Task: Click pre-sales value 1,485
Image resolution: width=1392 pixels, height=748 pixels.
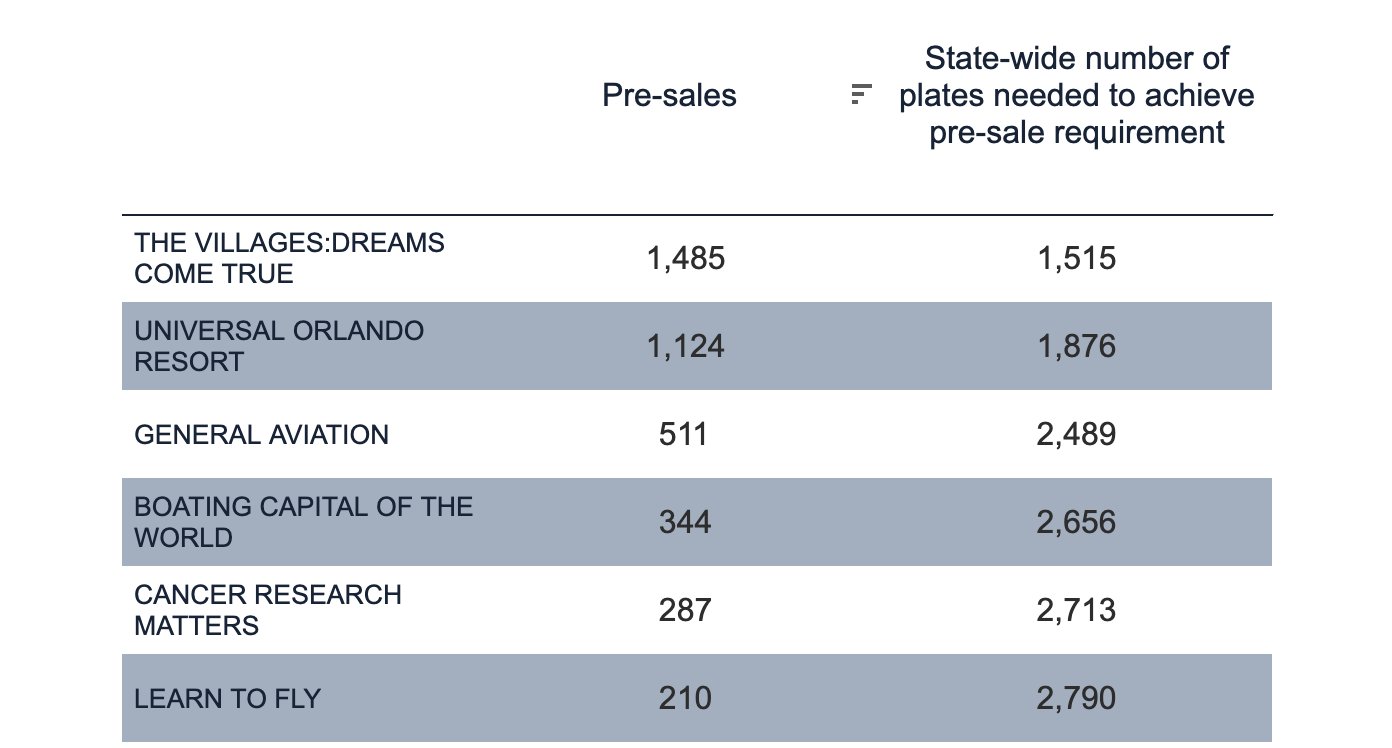Action: [685, 259]
